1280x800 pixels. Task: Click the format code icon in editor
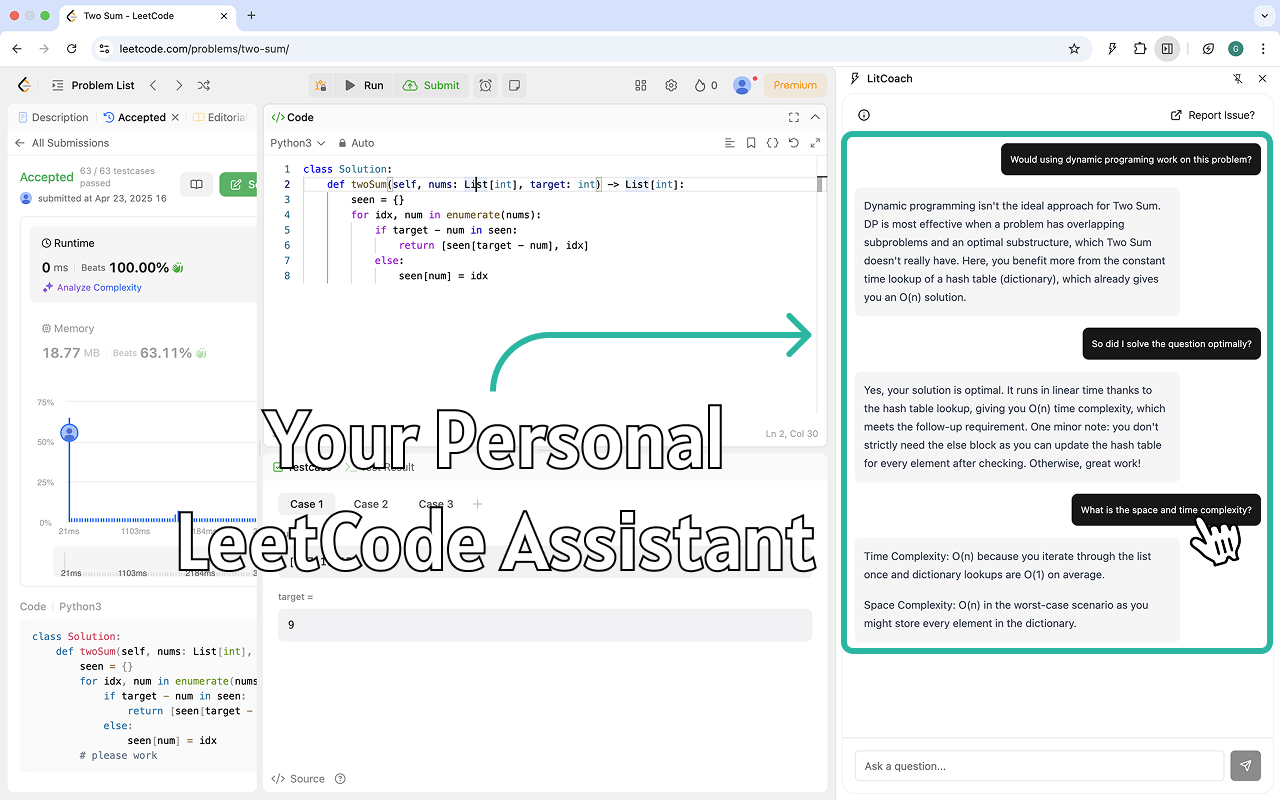tap(730, 143)
